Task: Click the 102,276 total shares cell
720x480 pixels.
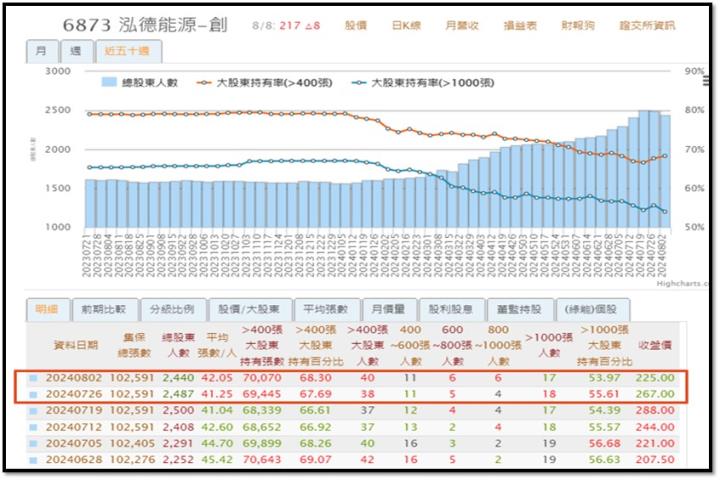Action: tap(132, 460)
